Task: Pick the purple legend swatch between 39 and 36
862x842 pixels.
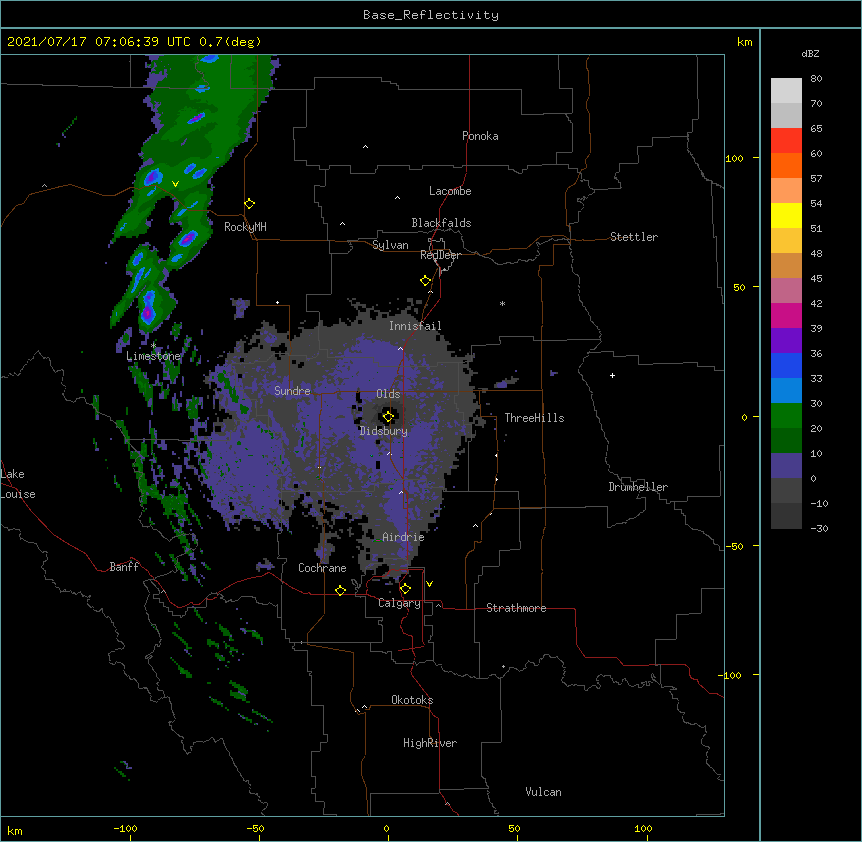Action: pos(786,341)
